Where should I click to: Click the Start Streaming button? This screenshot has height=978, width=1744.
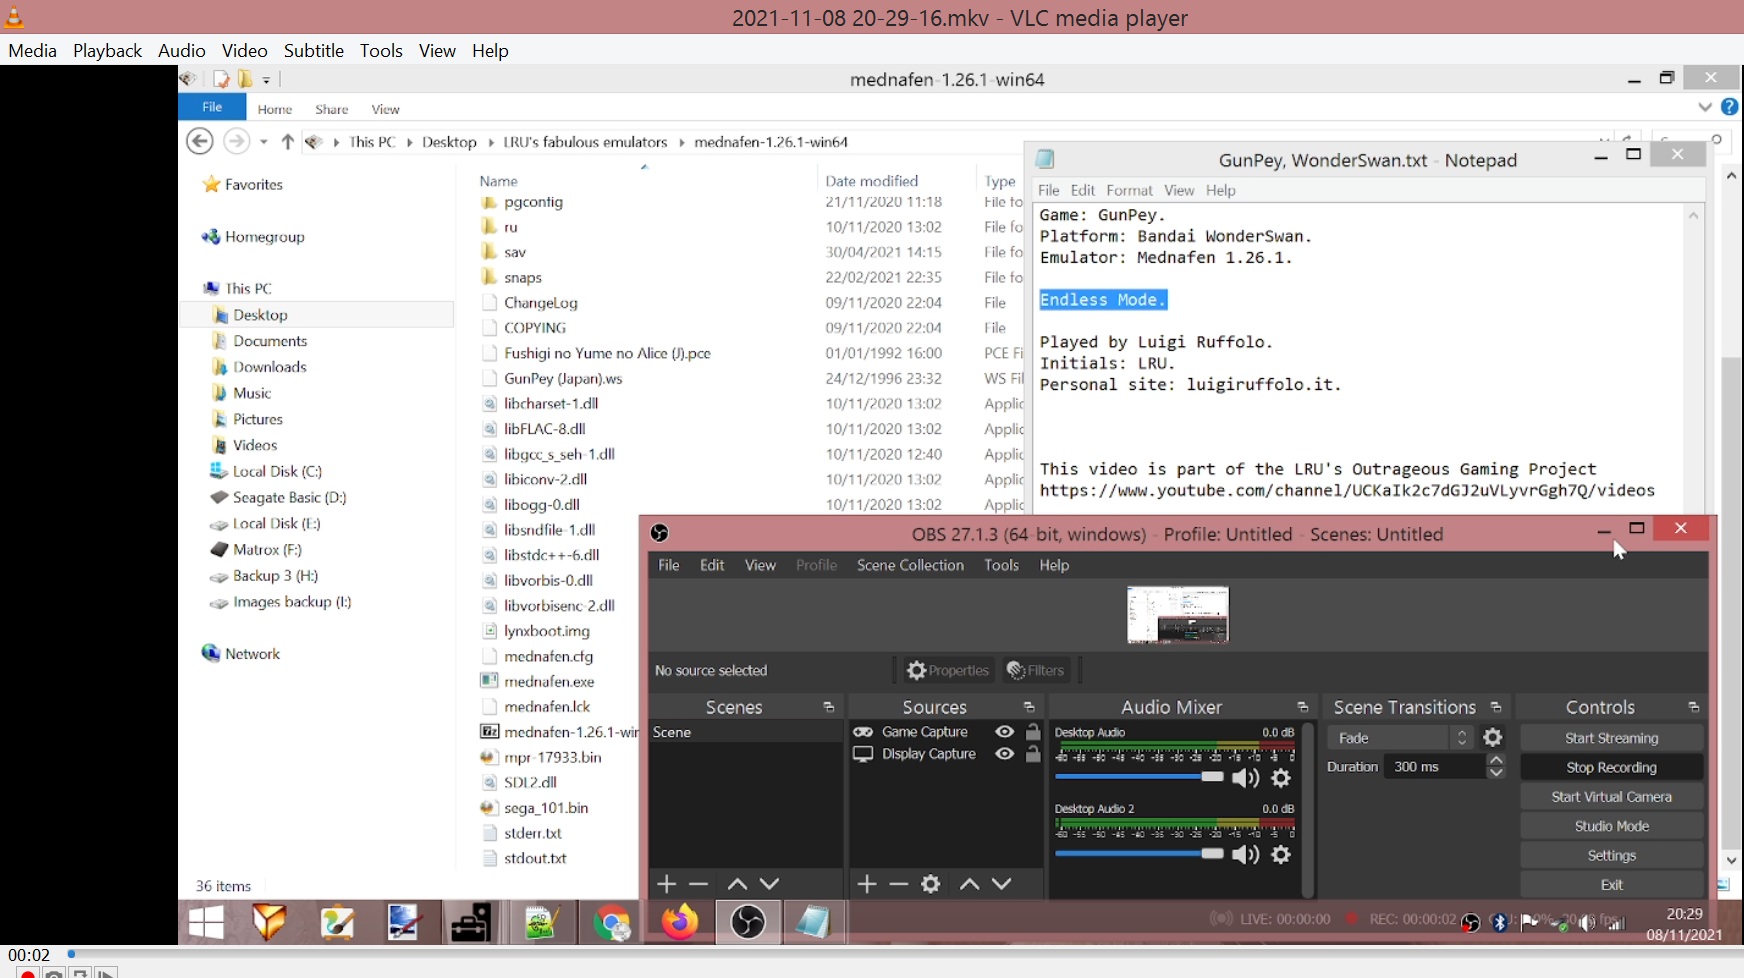coord(1611,738)
